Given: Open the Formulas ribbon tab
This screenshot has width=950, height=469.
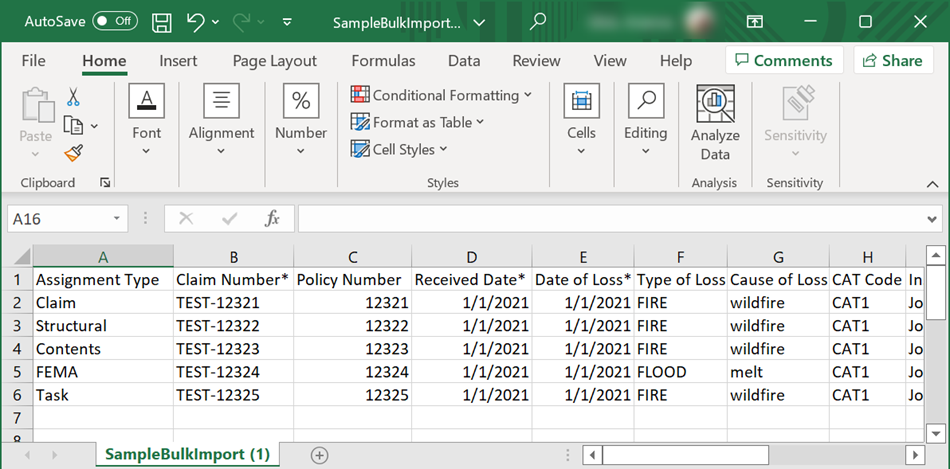Looking at the screenshot, I should click(383, 61).
